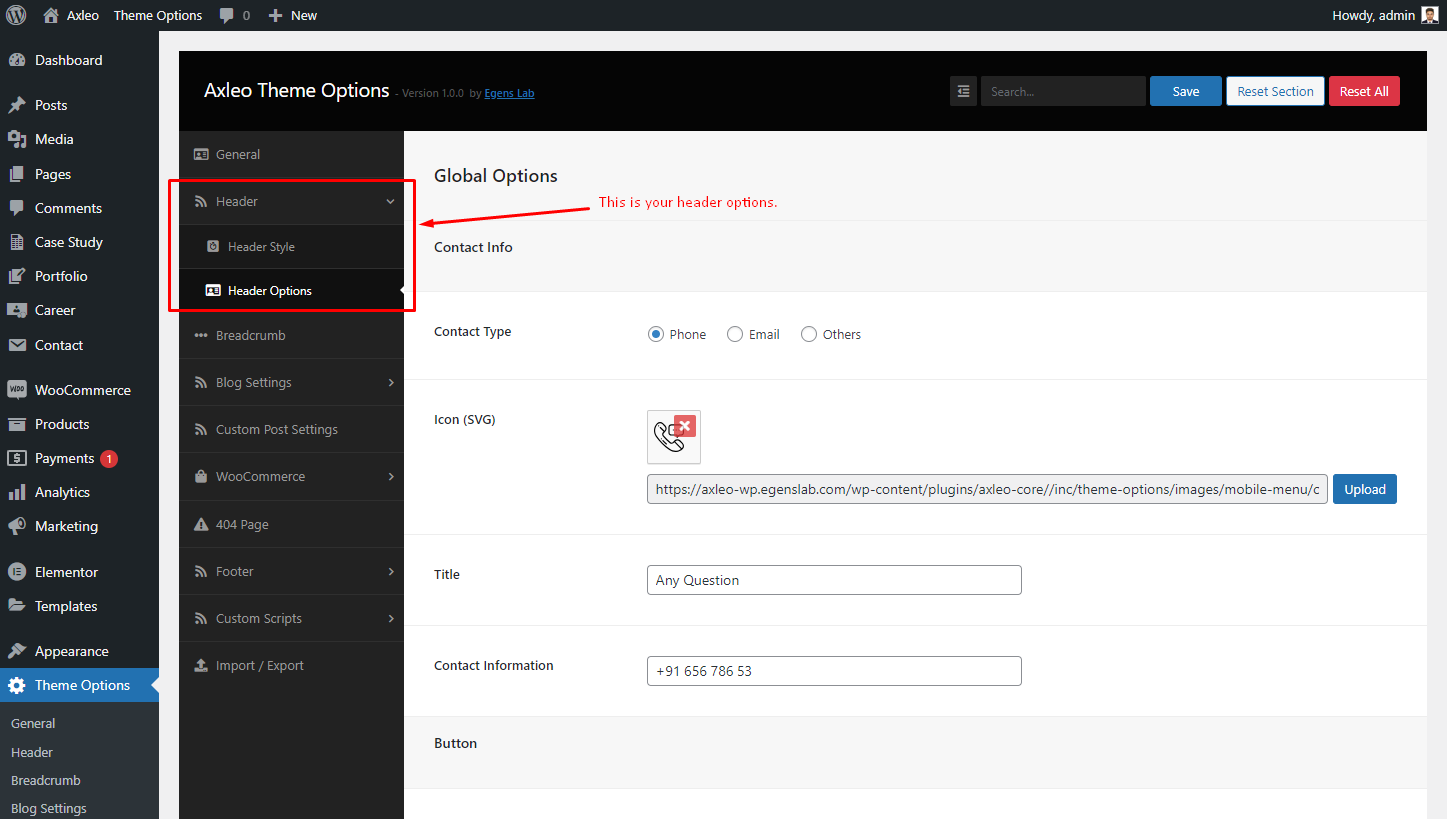The image size is (1447, 819).
Task: Select the Email contact type
Action: [735, 334]
